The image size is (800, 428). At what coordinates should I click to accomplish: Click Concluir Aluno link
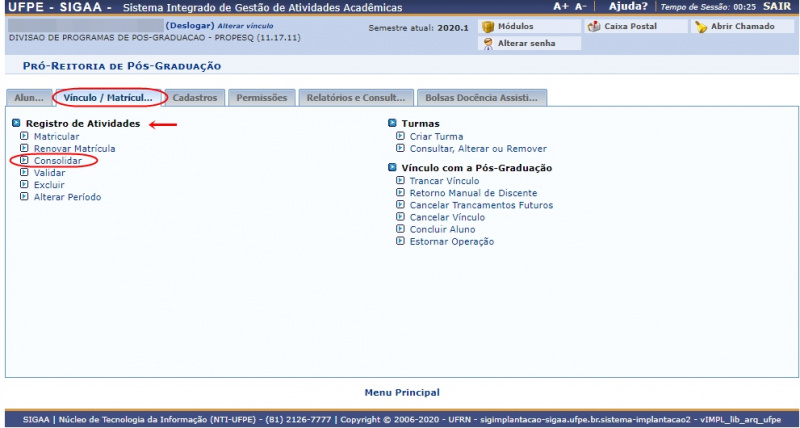[442, 229]
